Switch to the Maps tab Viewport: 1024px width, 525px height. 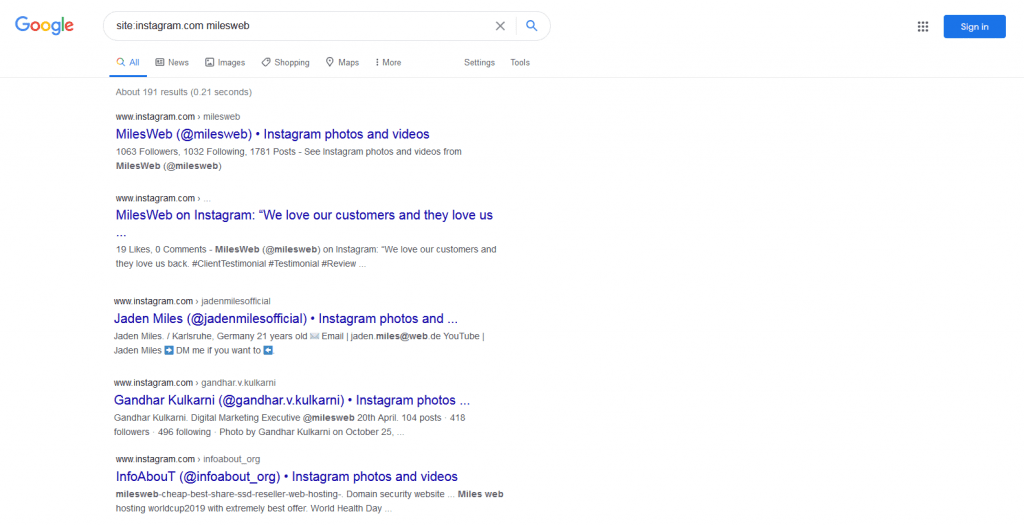pos(342,63)
